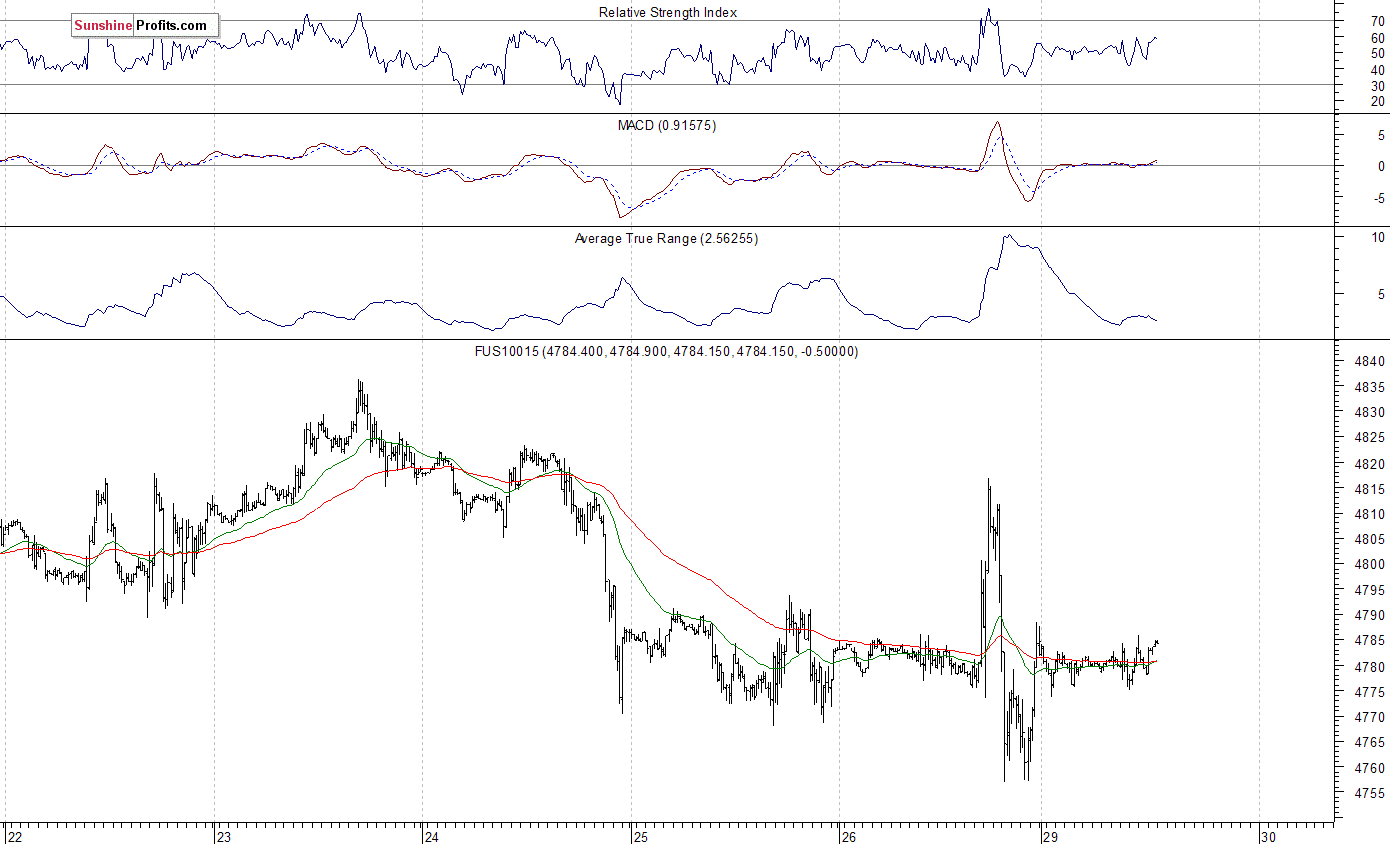Click the 4840 price axis value
Screen dimensions: 1390x844
(x=1371, y=362)
